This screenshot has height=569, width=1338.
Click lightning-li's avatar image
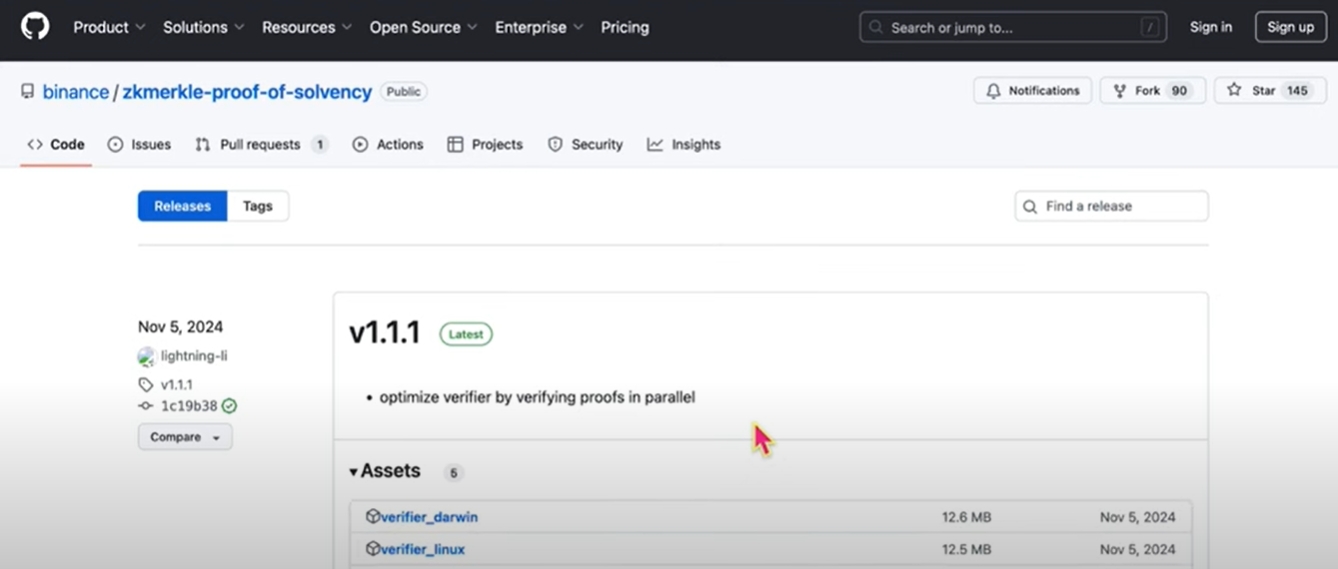tap(147, 356)
